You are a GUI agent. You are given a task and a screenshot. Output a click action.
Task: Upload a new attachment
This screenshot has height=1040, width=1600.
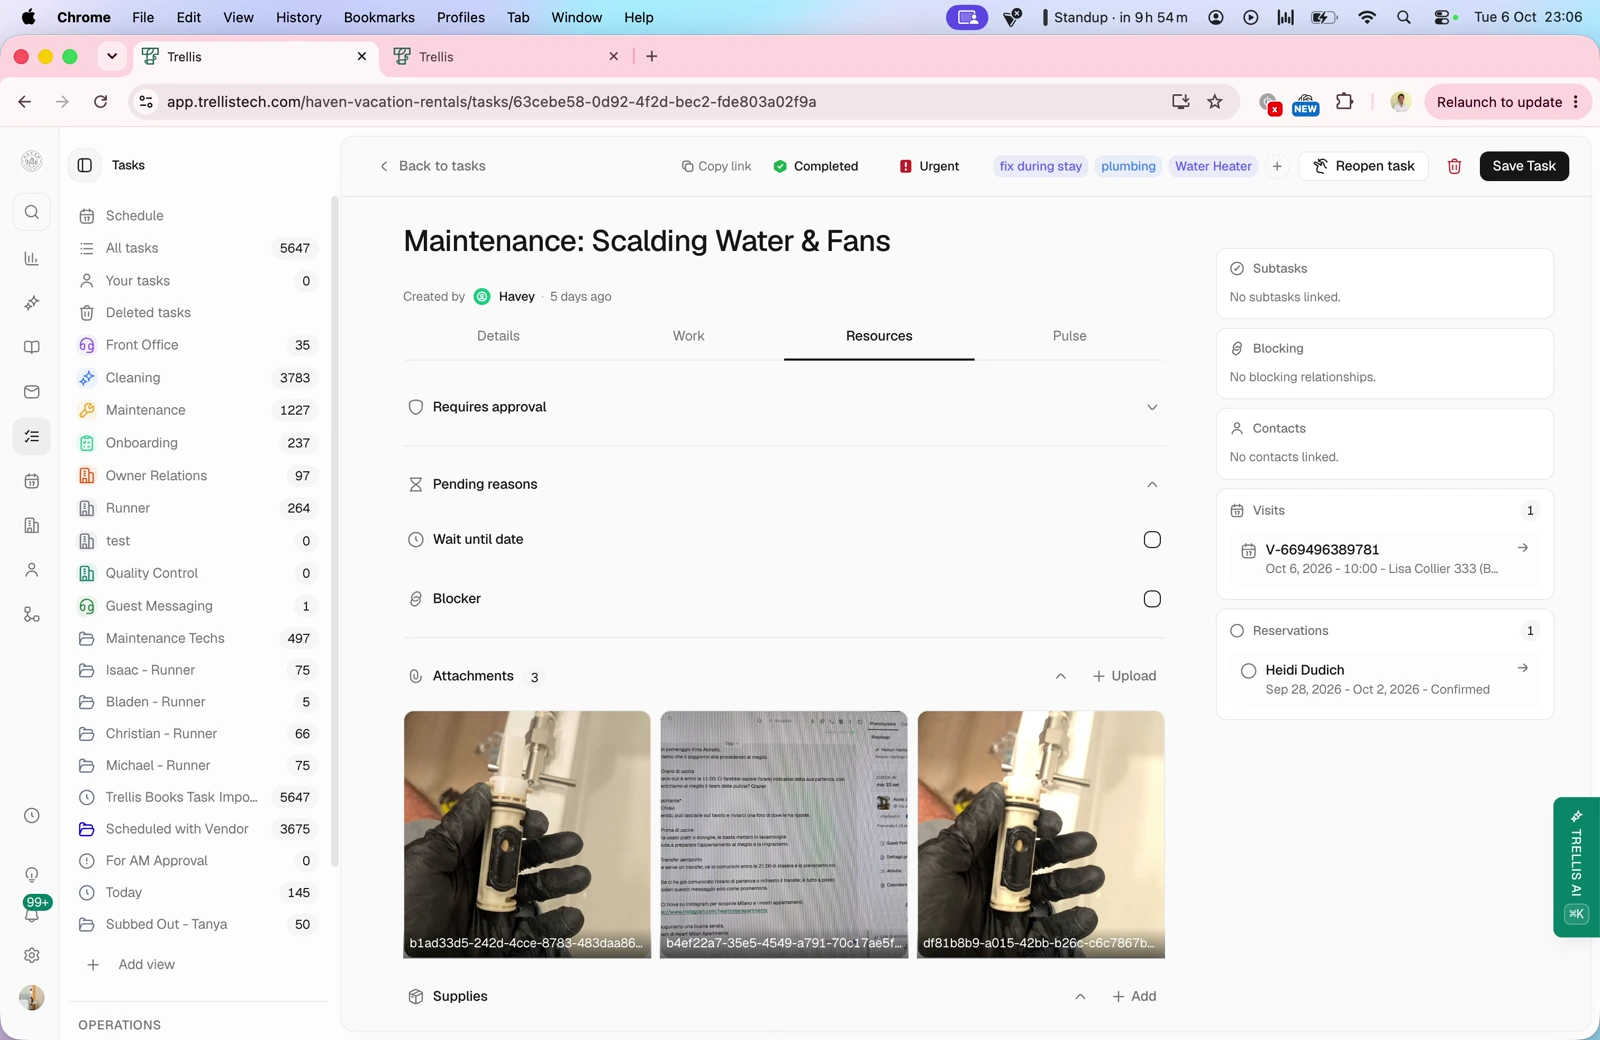1124,676
